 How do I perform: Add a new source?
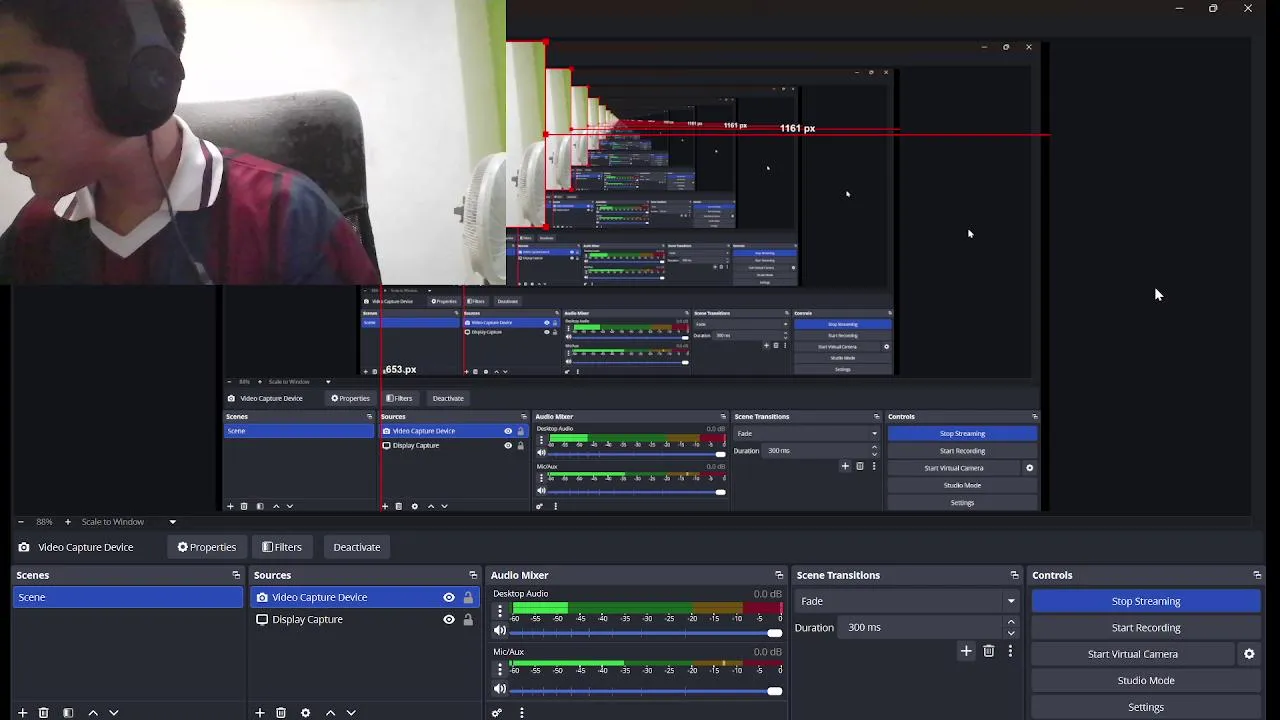tap(260, 713)
